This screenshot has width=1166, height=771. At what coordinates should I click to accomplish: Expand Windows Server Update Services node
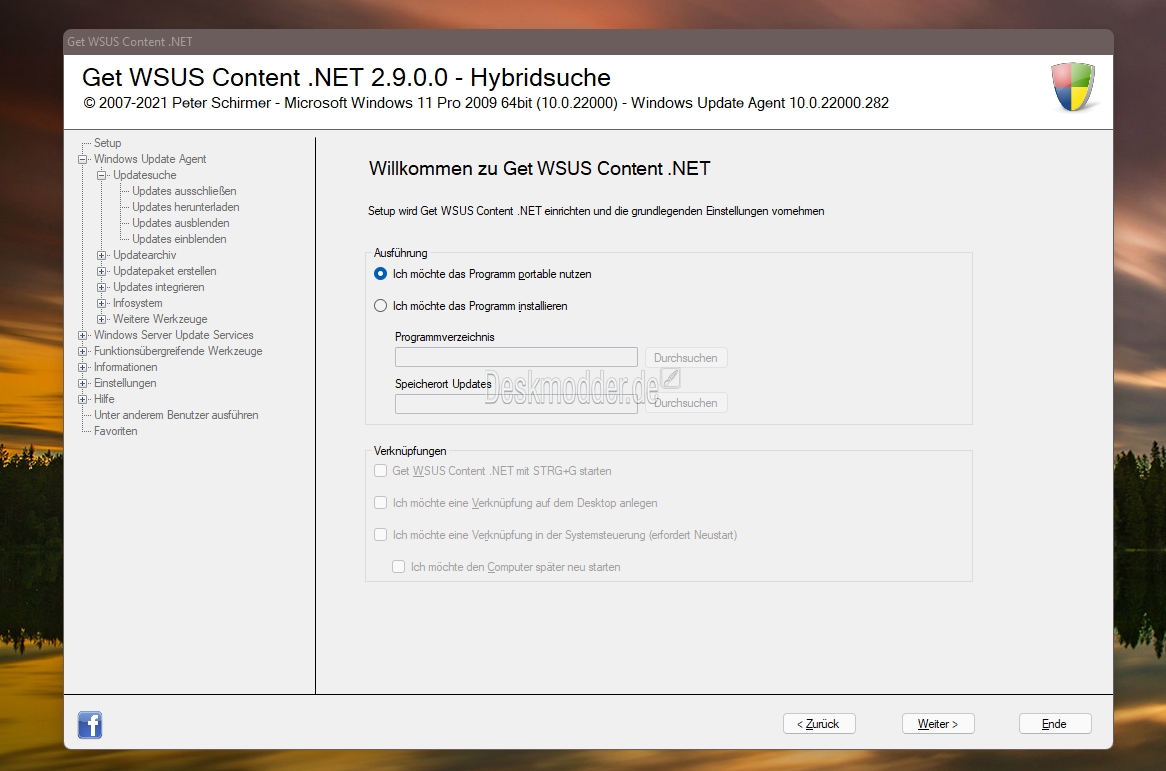(x=83, y=335)
